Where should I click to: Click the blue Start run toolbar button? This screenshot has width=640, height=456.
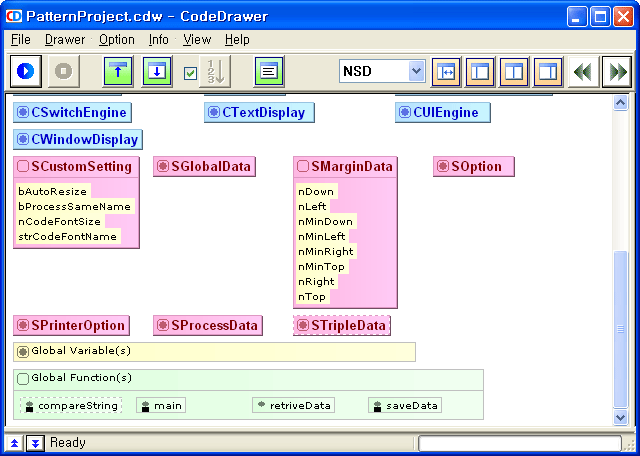click(26, 71)
